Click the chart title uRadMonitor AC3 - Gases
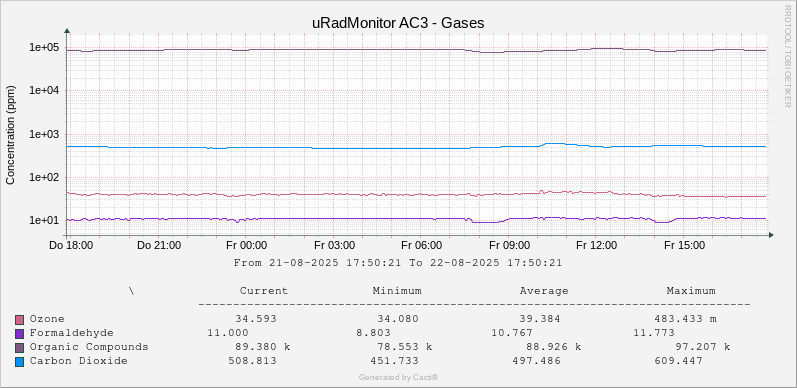This screenshot has width=797, height=388. click(398, 23)
